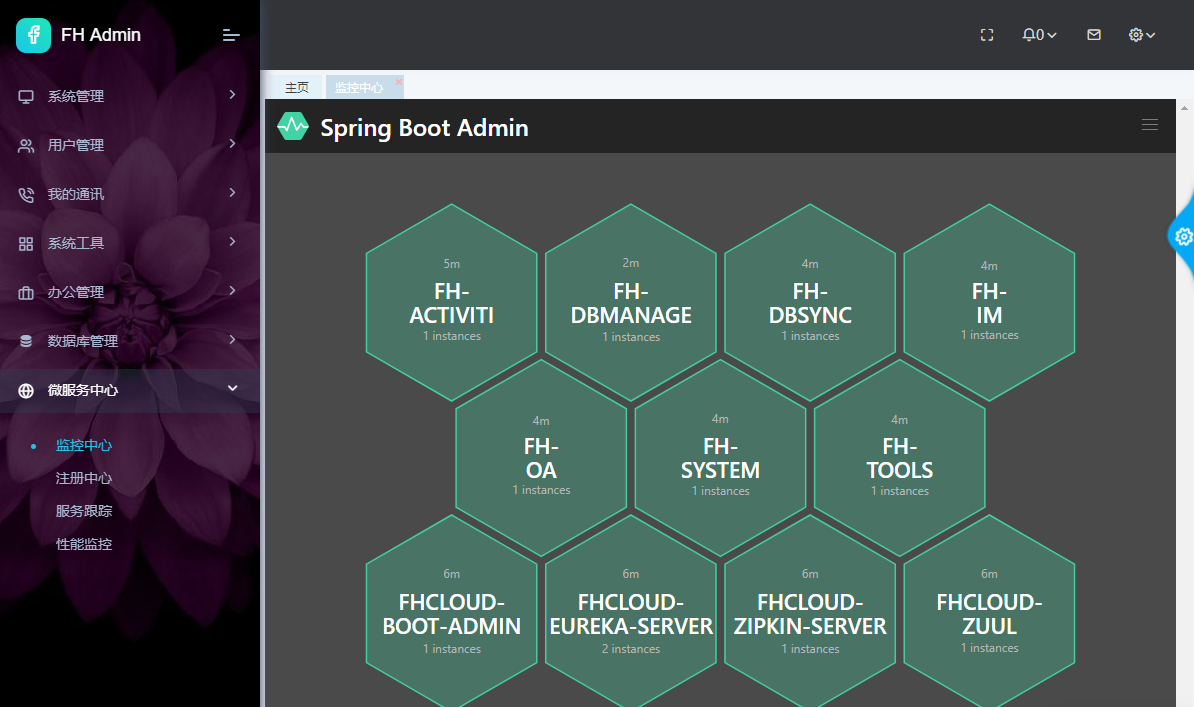Open the FH-IM application hexagon

989,302
